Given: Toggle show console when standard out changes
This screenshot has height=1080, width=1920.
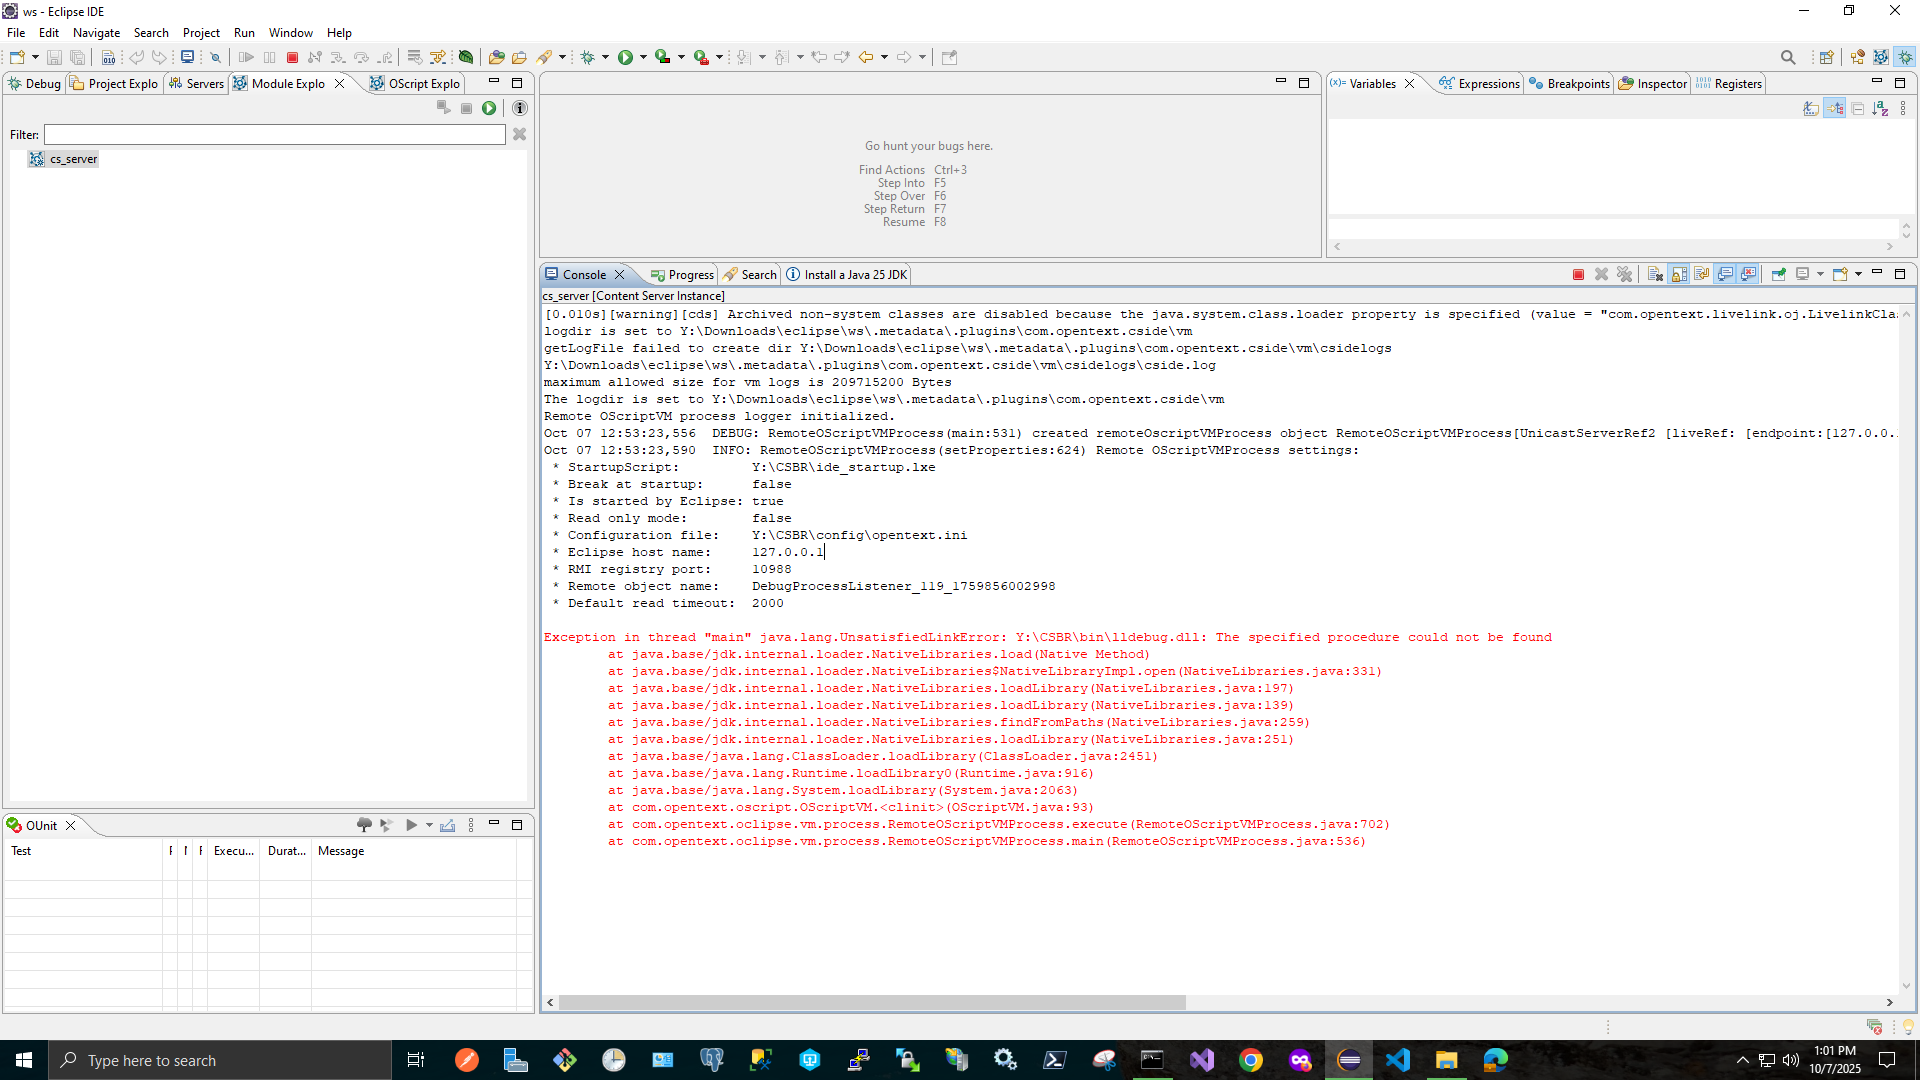Looking at the screenshot, I should click(x=1725, y=274).
